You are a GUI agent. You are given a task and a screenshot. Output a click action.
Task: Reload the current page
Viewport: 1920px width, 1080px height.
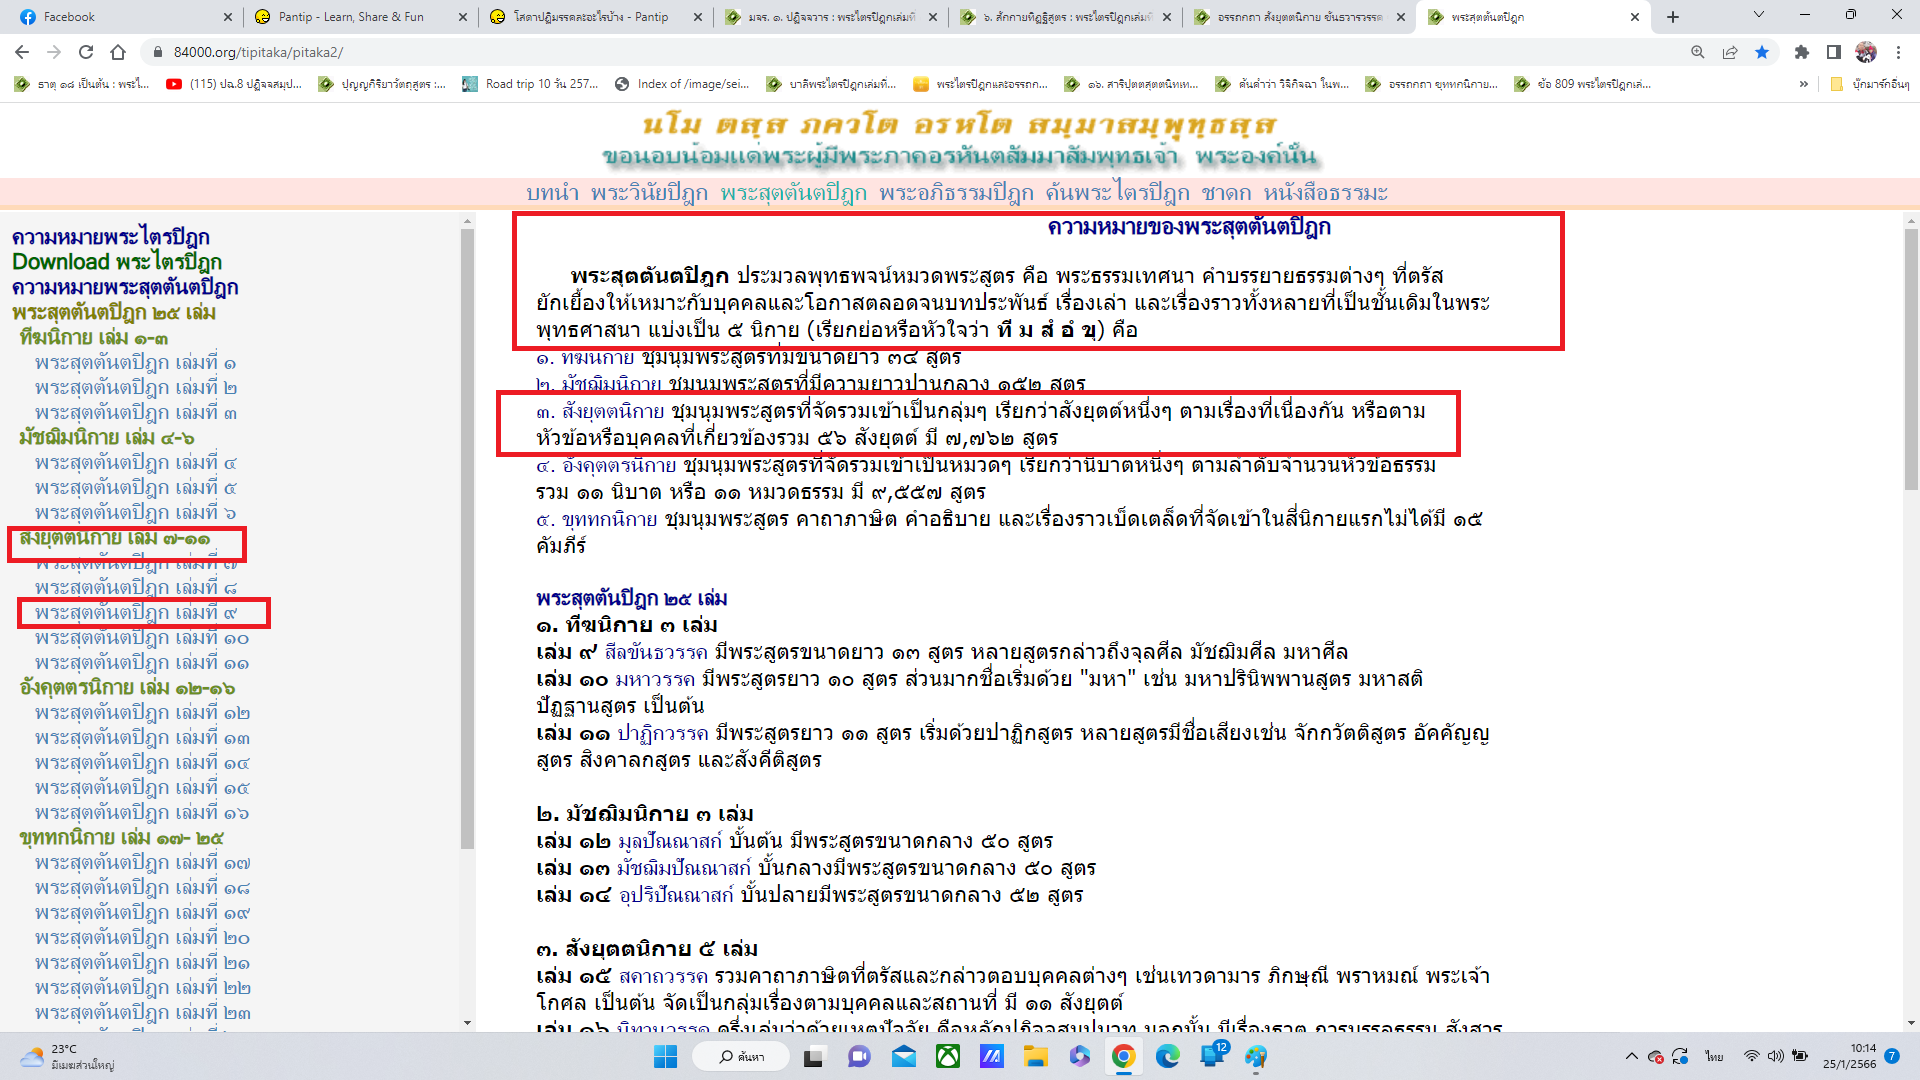pyautogui.click(x=86, y=52)
